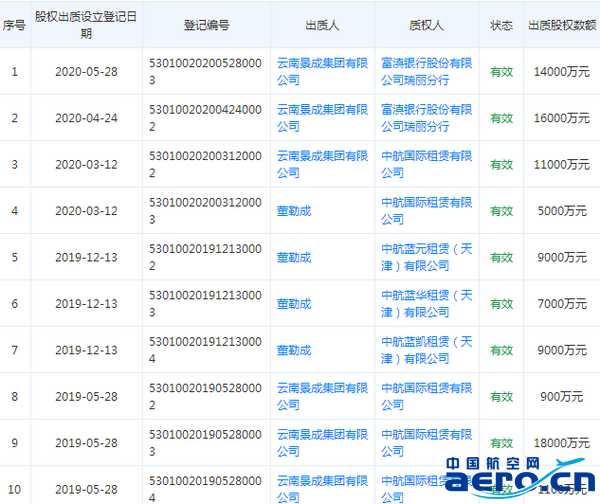Select date cell 2020-05-28

click(86, 72)
